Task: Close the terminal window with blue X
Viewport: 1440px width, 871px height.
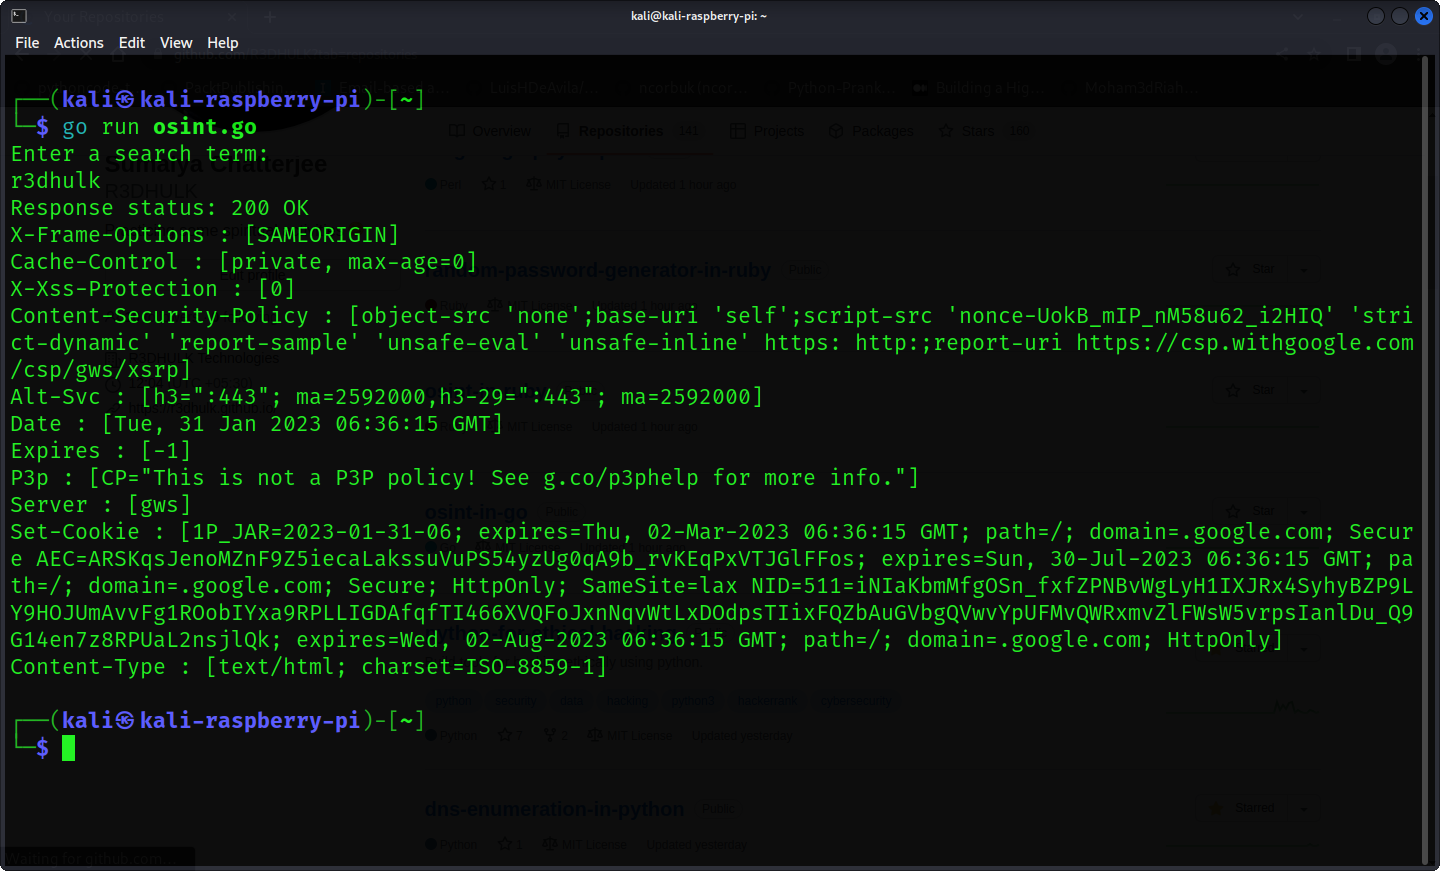Action: pos(1424,16)
